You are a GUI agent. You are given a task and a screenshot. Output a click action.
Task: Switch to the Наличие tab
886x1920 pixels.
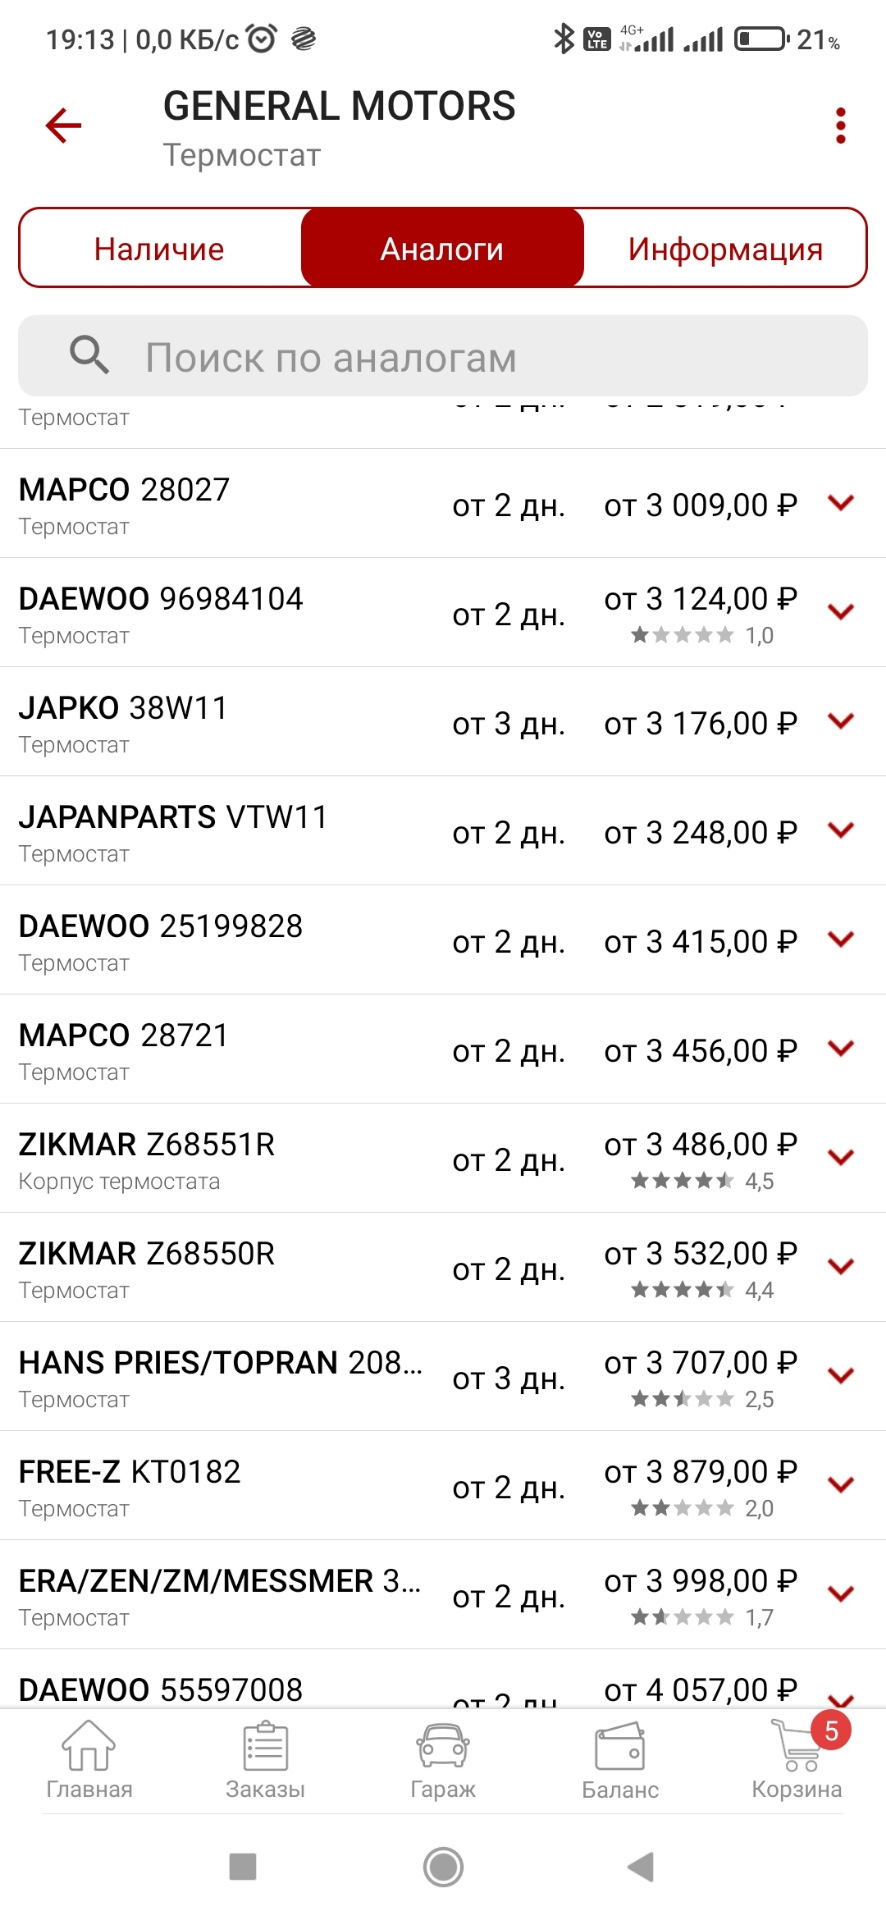pos(159,248)
